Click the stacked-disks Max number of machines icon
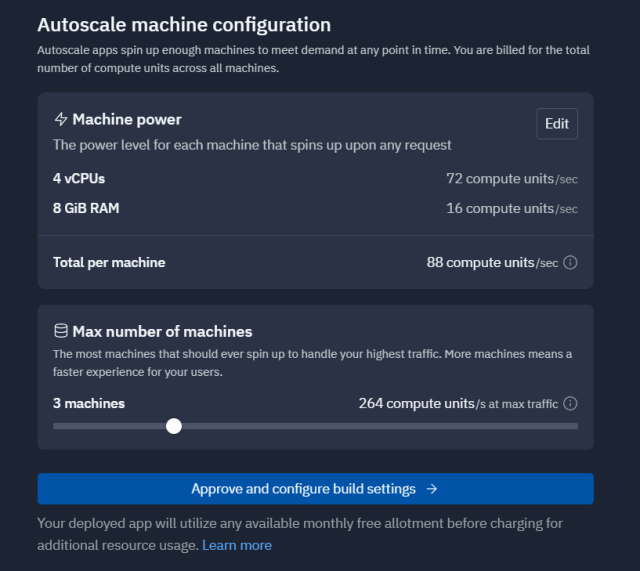 (60, 331)
